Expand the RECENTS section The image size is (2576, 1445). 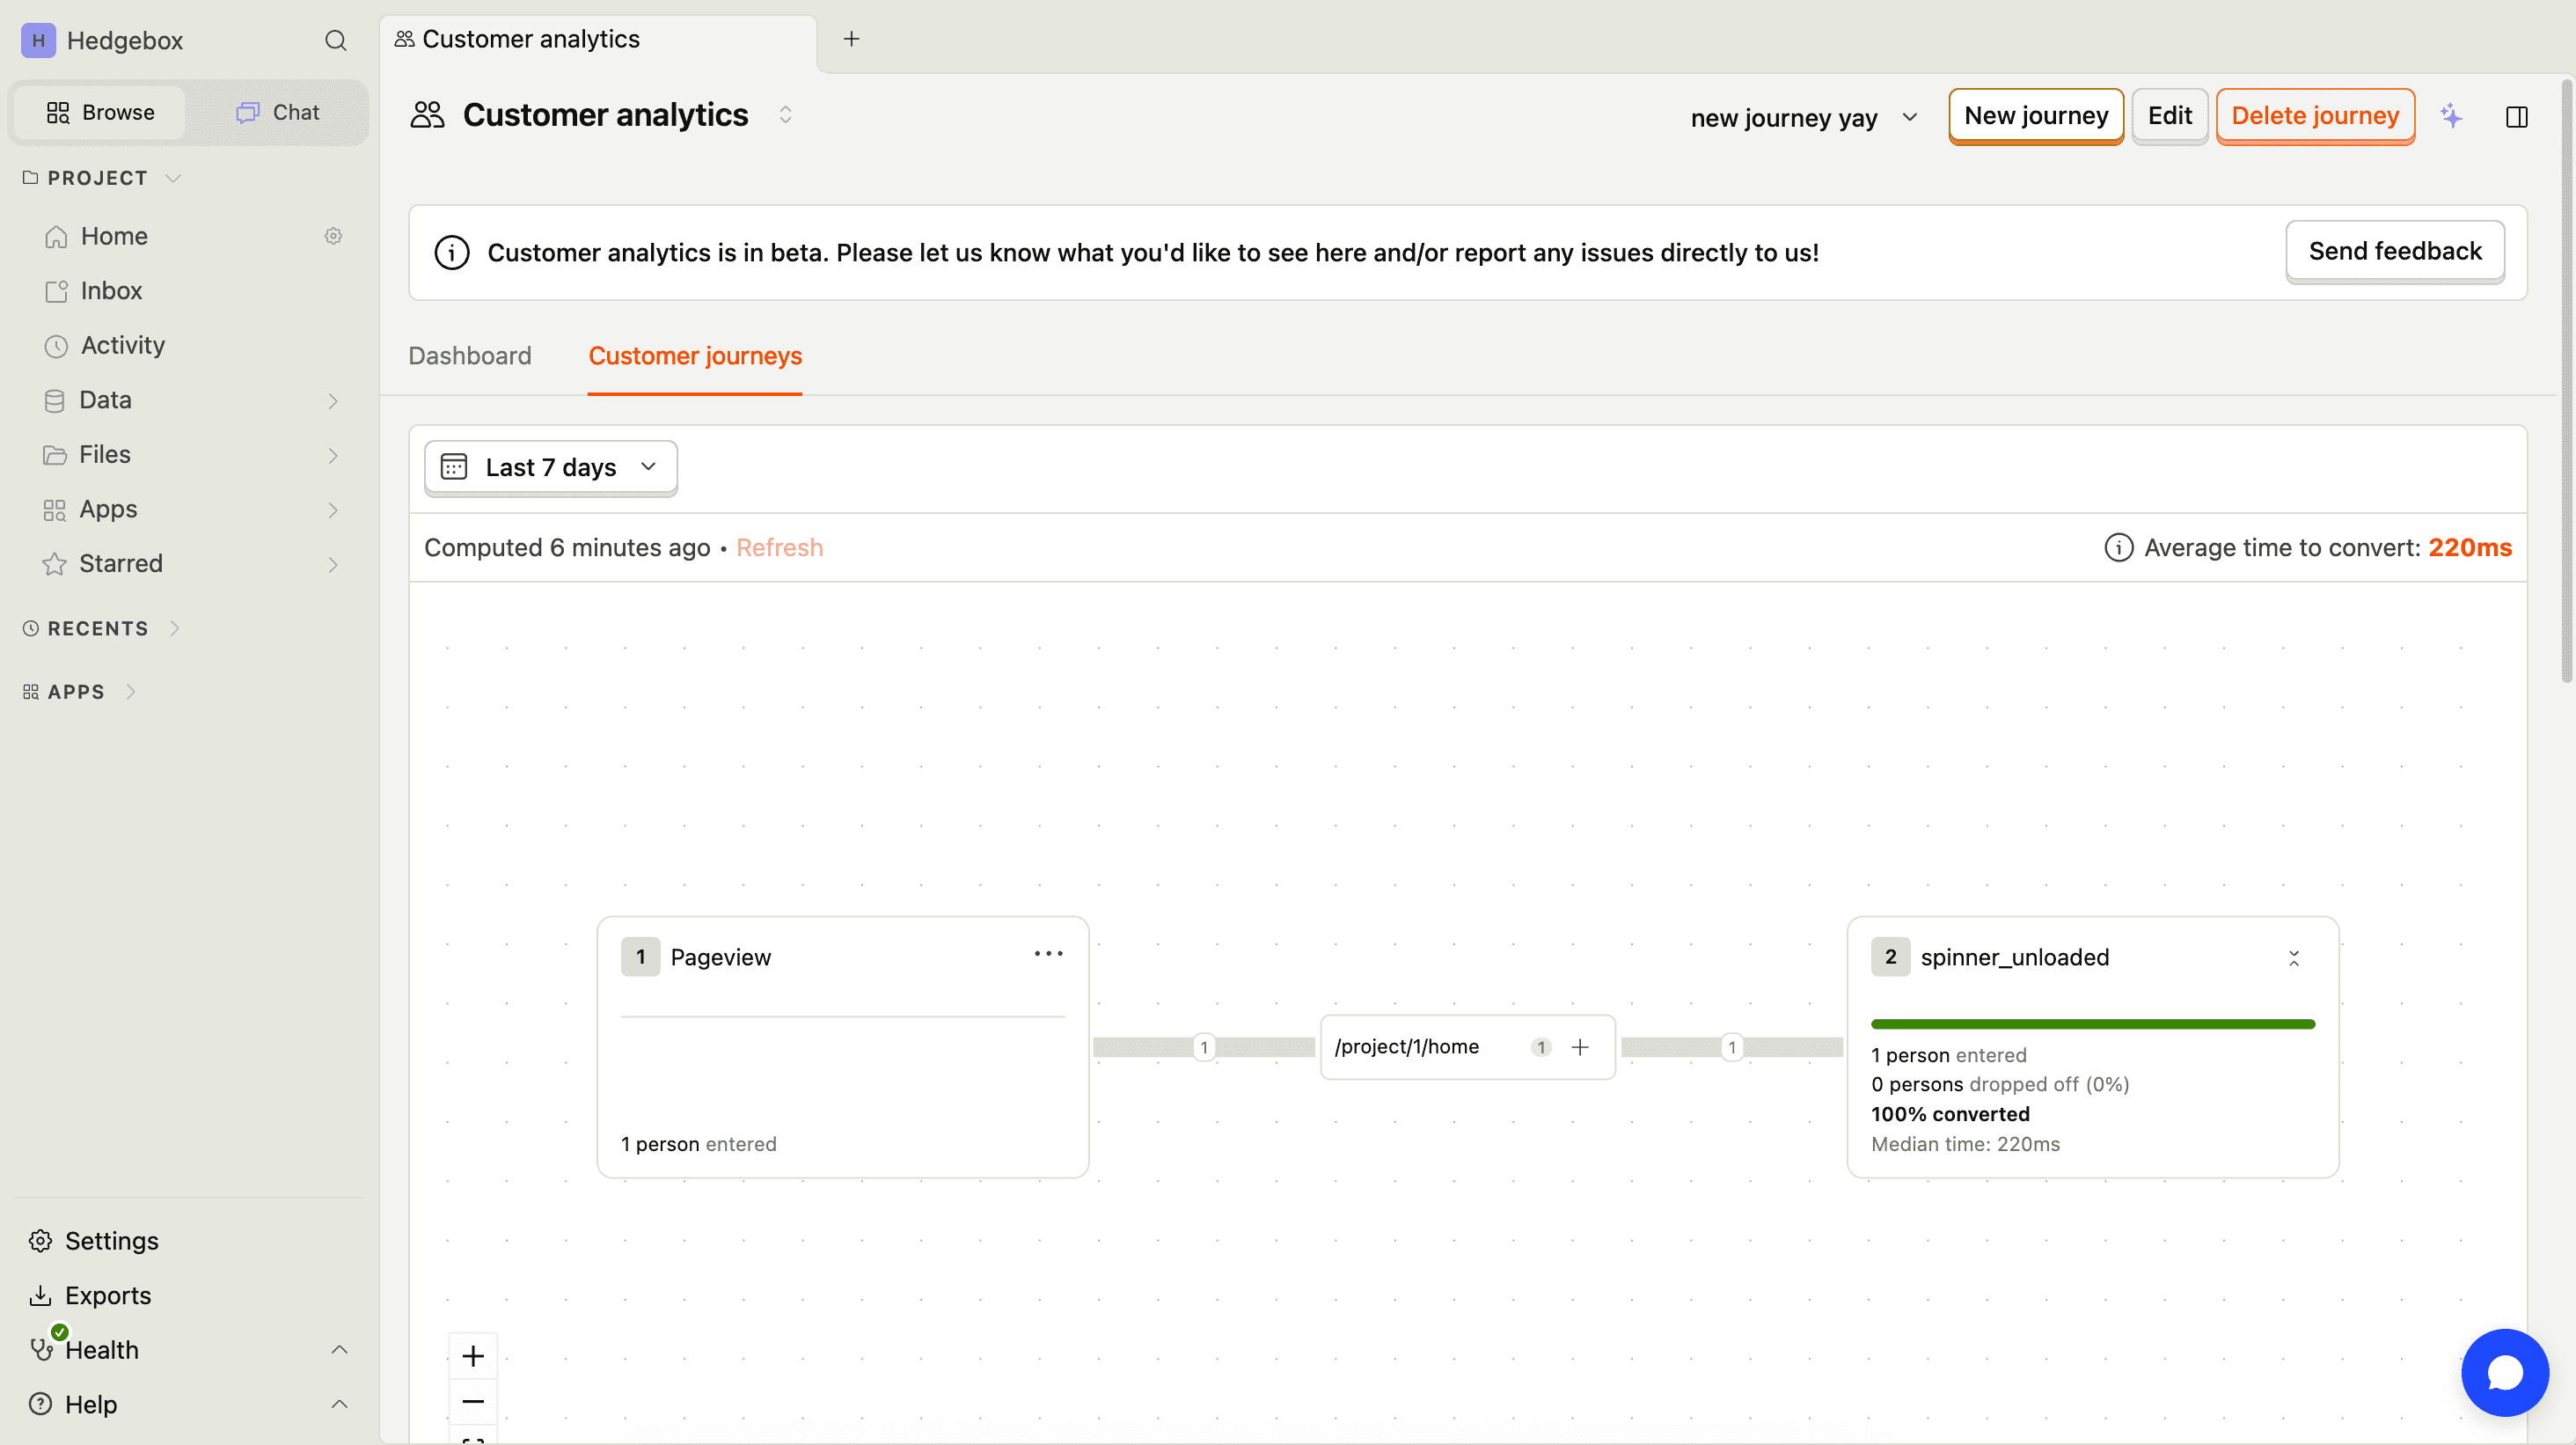pos(176,628)
